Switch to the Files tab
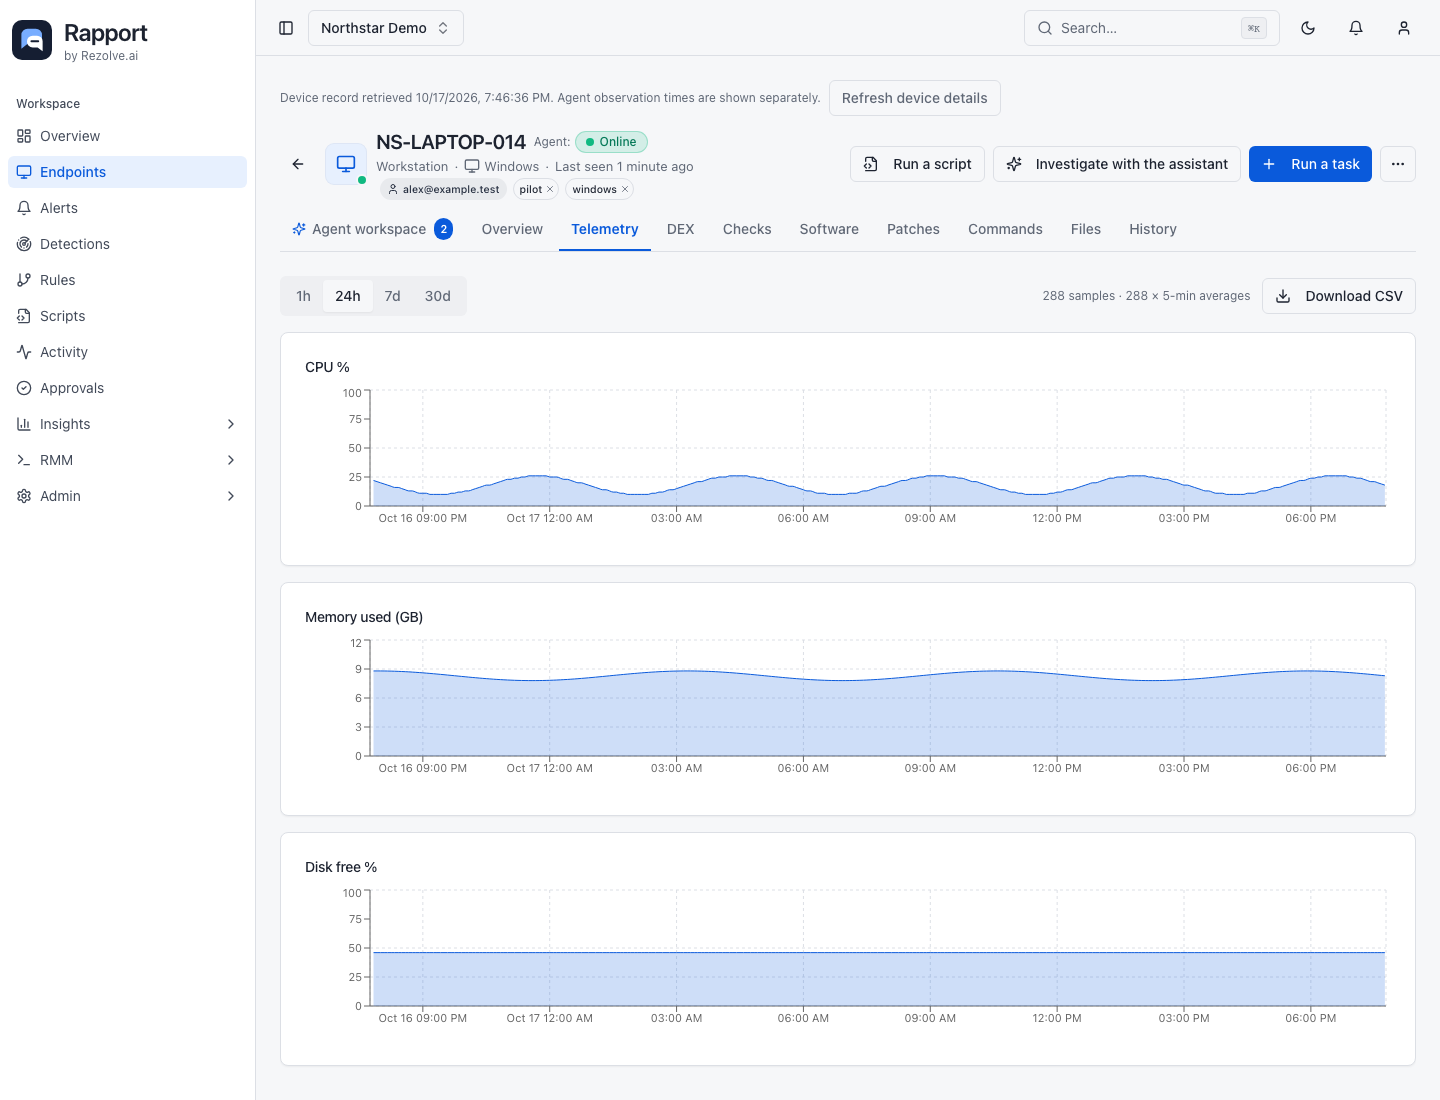 1086,229
